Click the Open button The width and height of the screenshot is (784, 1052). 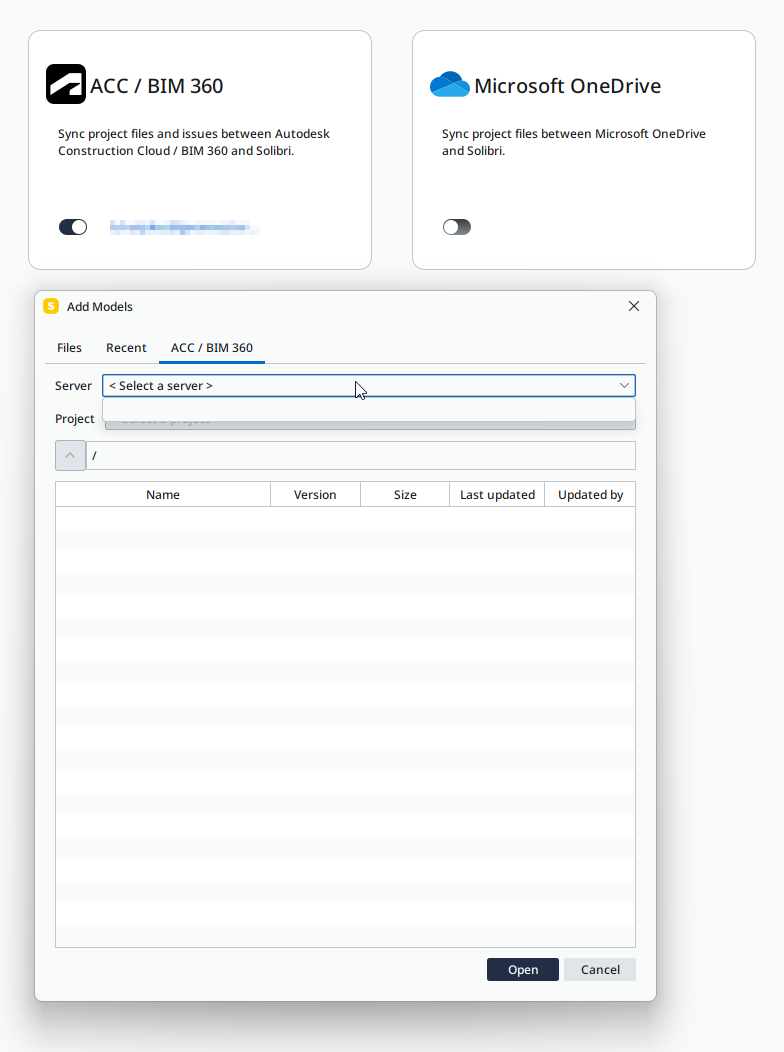[522, 969]
